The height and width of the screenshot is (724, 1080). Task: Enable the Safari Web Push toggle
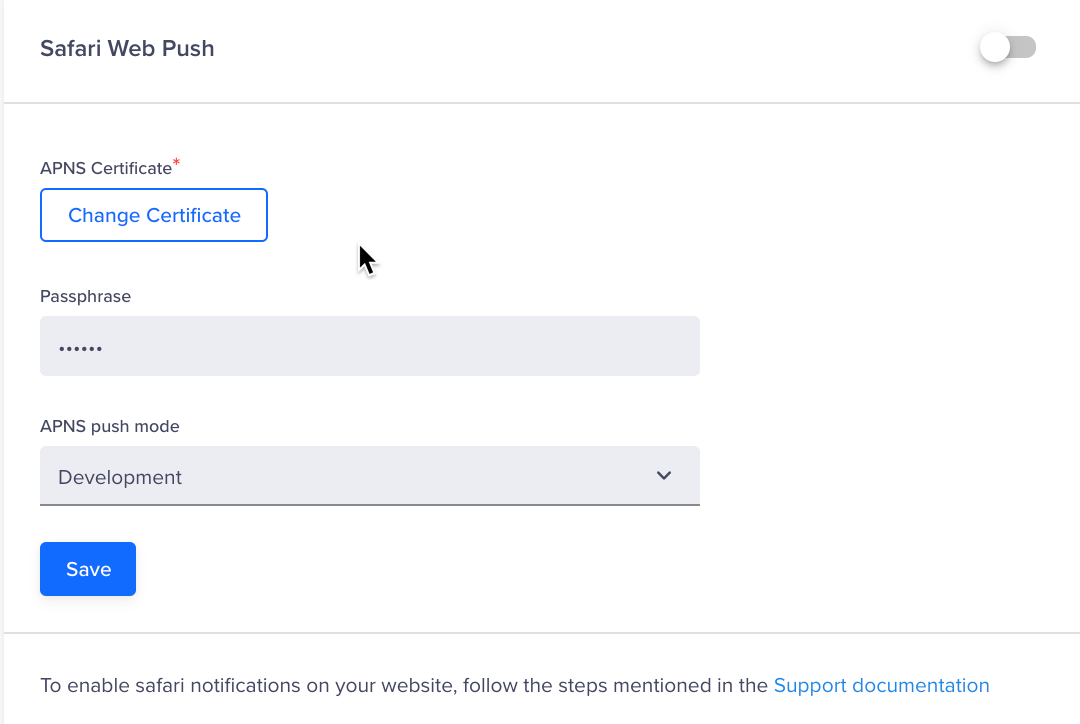click(1008, 47)
